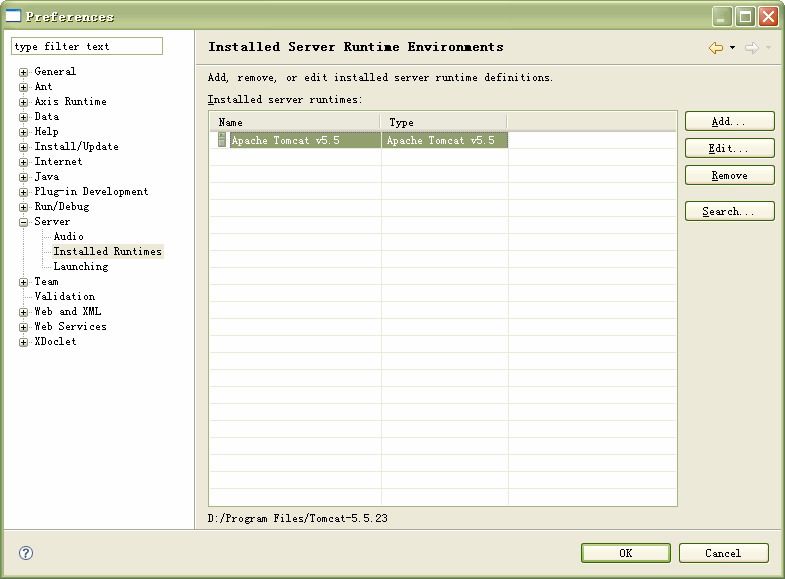Expand the XDoclet tree node

[24, 342]
